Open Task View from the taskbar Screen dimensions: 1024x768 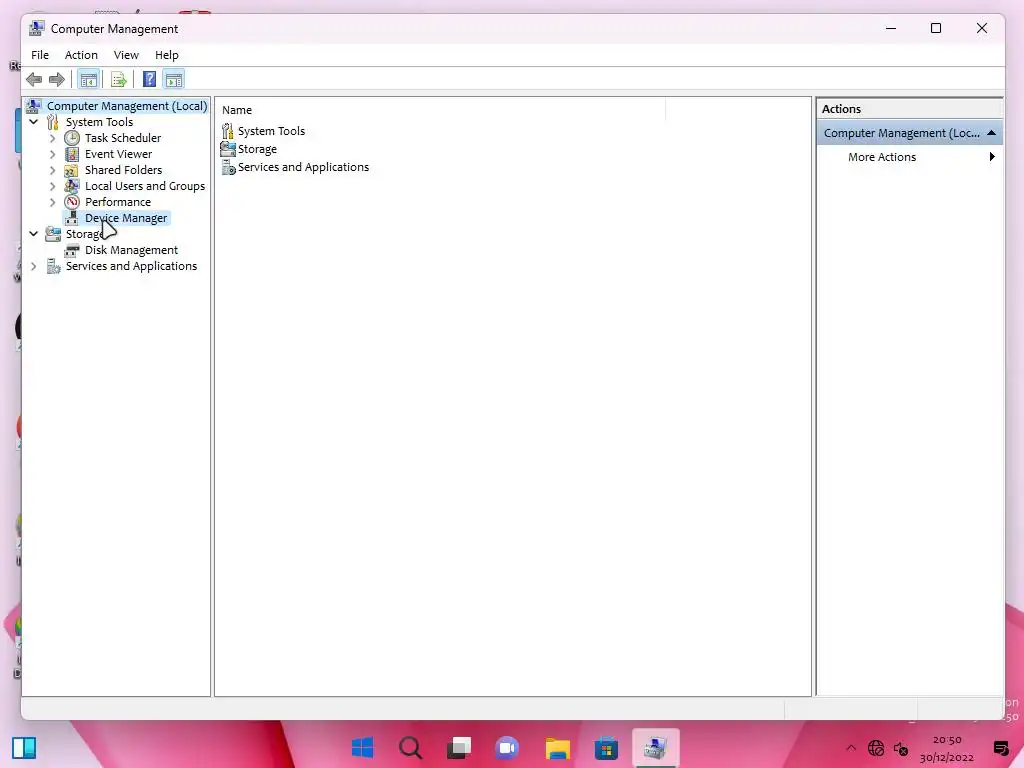[459, 748]
